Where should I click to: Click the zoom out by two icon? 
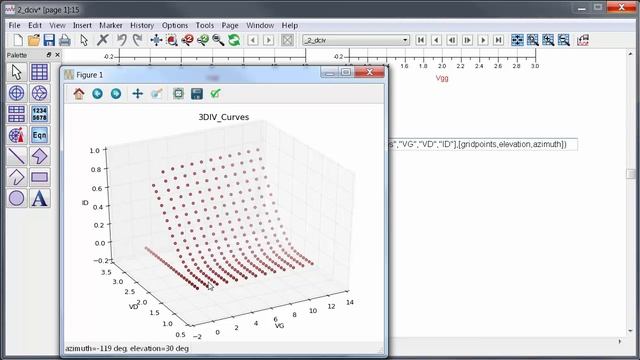click(203, 40)
